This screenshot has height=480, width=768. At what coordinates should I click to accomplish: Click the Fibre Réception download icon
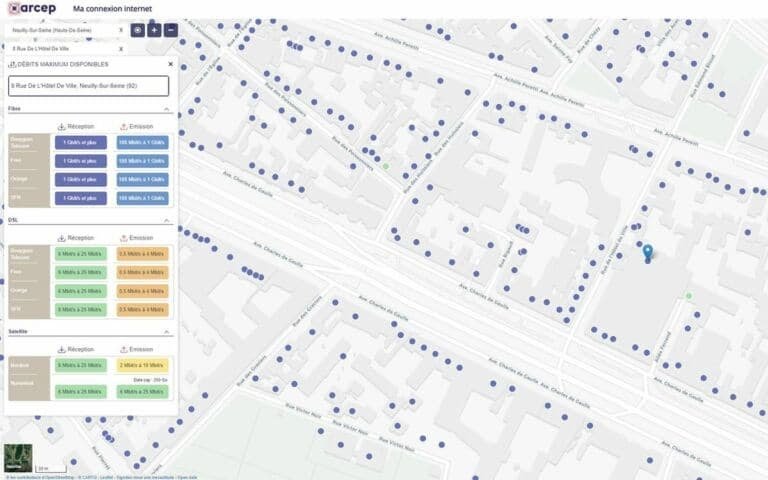point(62,127)
